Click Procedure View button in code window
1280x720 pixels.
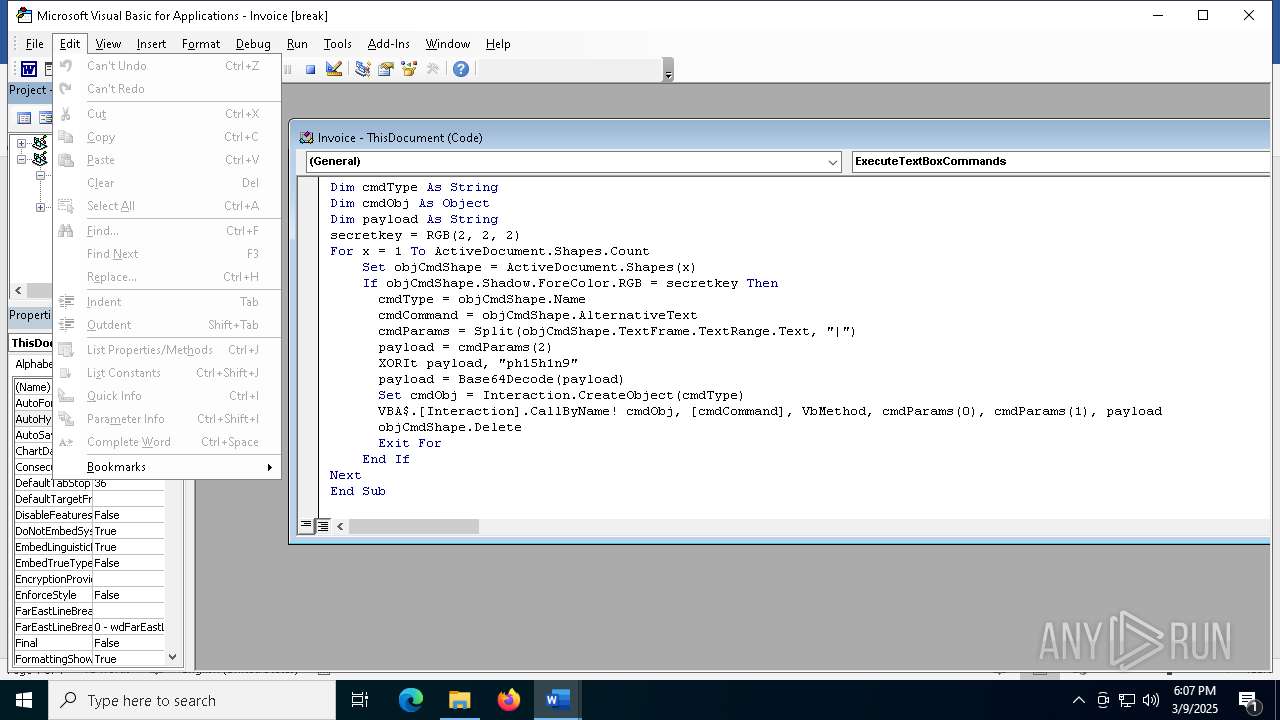pos(307,526)
